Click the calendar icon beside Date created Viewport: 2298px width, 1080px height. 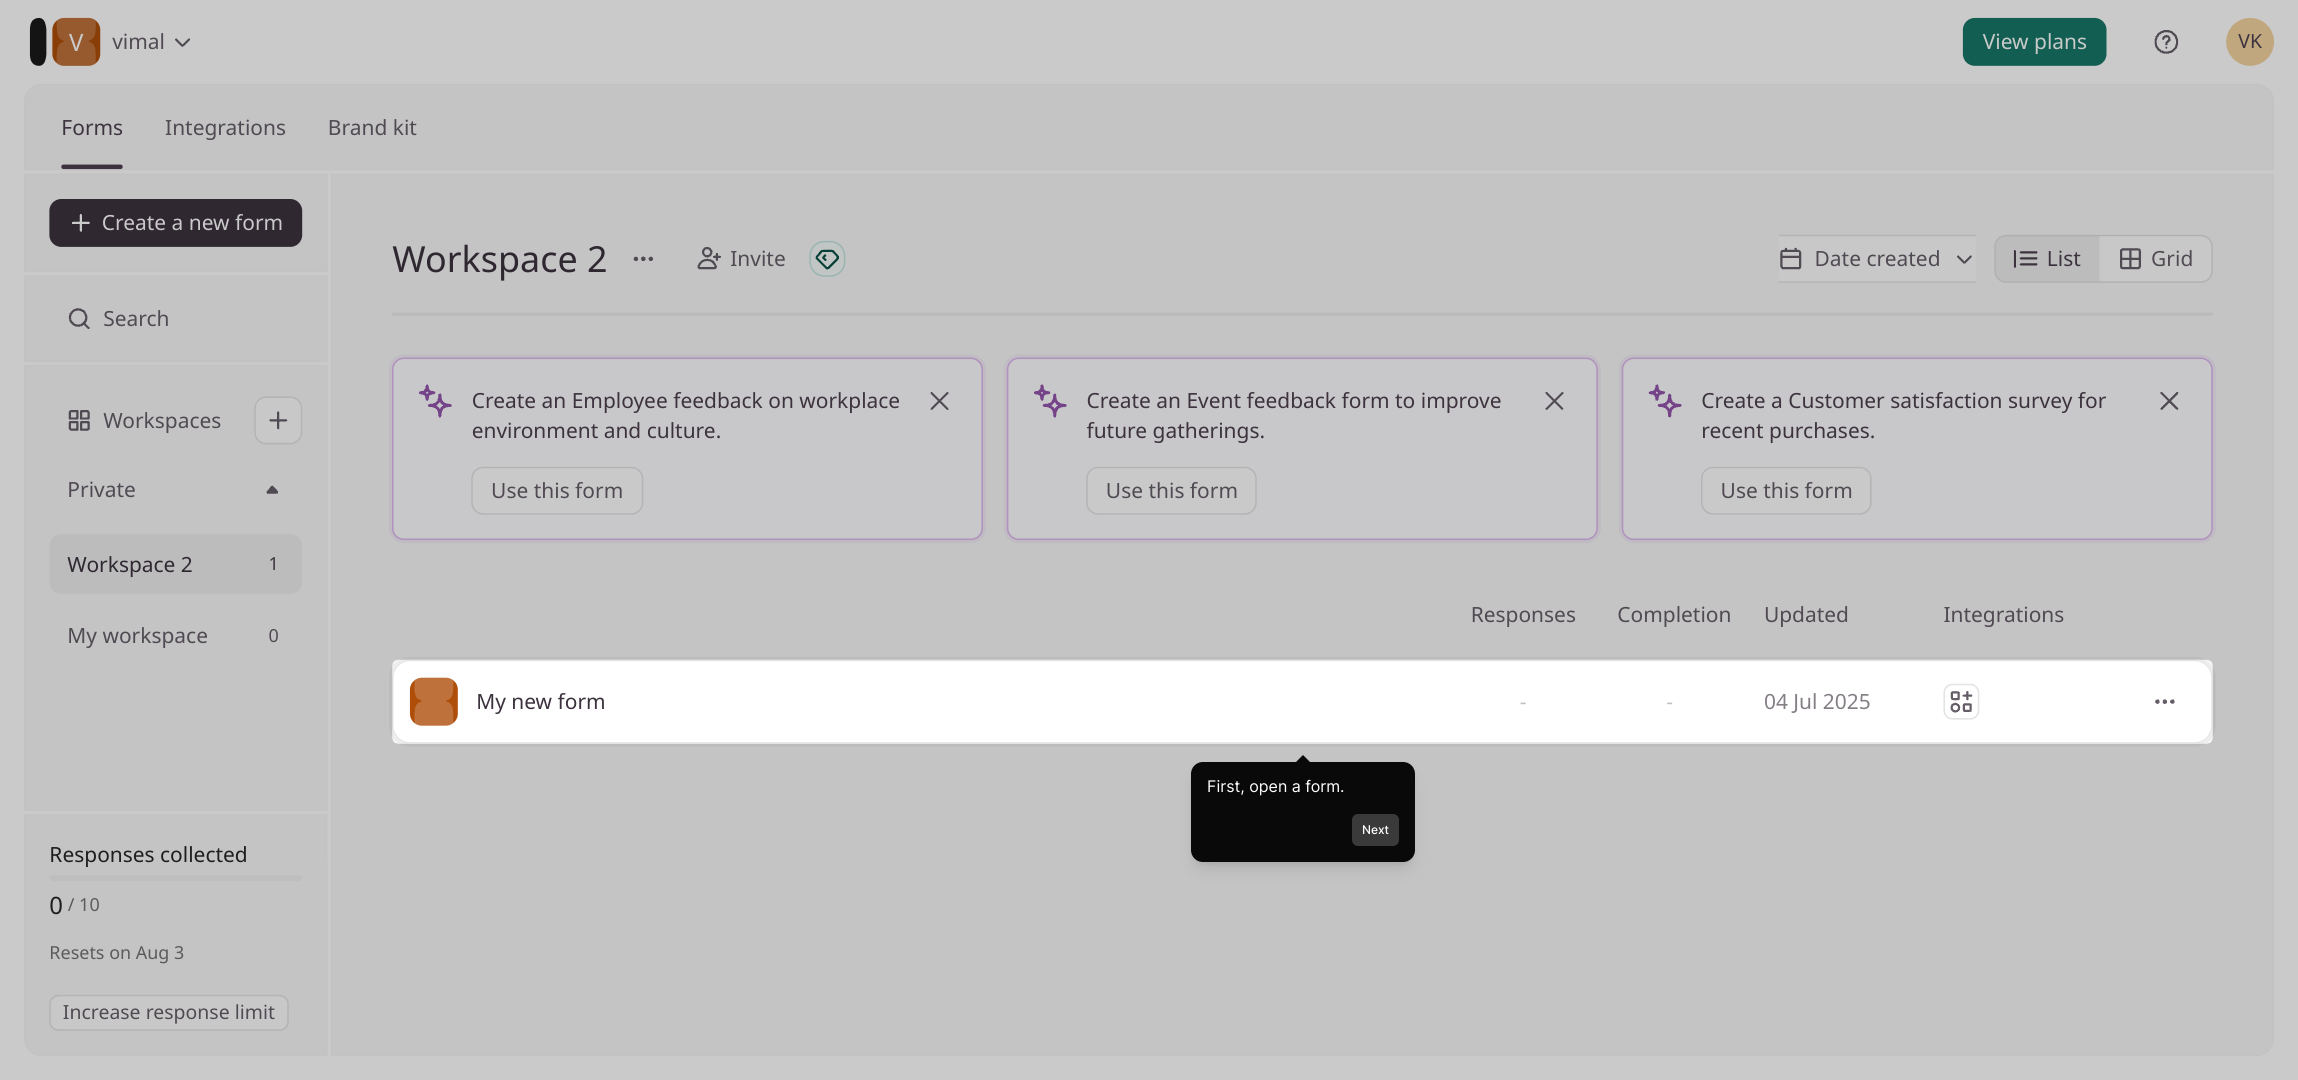point(1791,259)
